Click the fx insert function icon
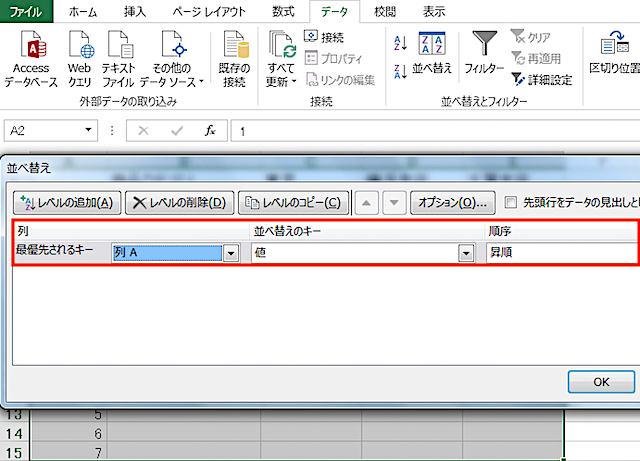This screenshot has width=640, height=461. pos(210,131)
